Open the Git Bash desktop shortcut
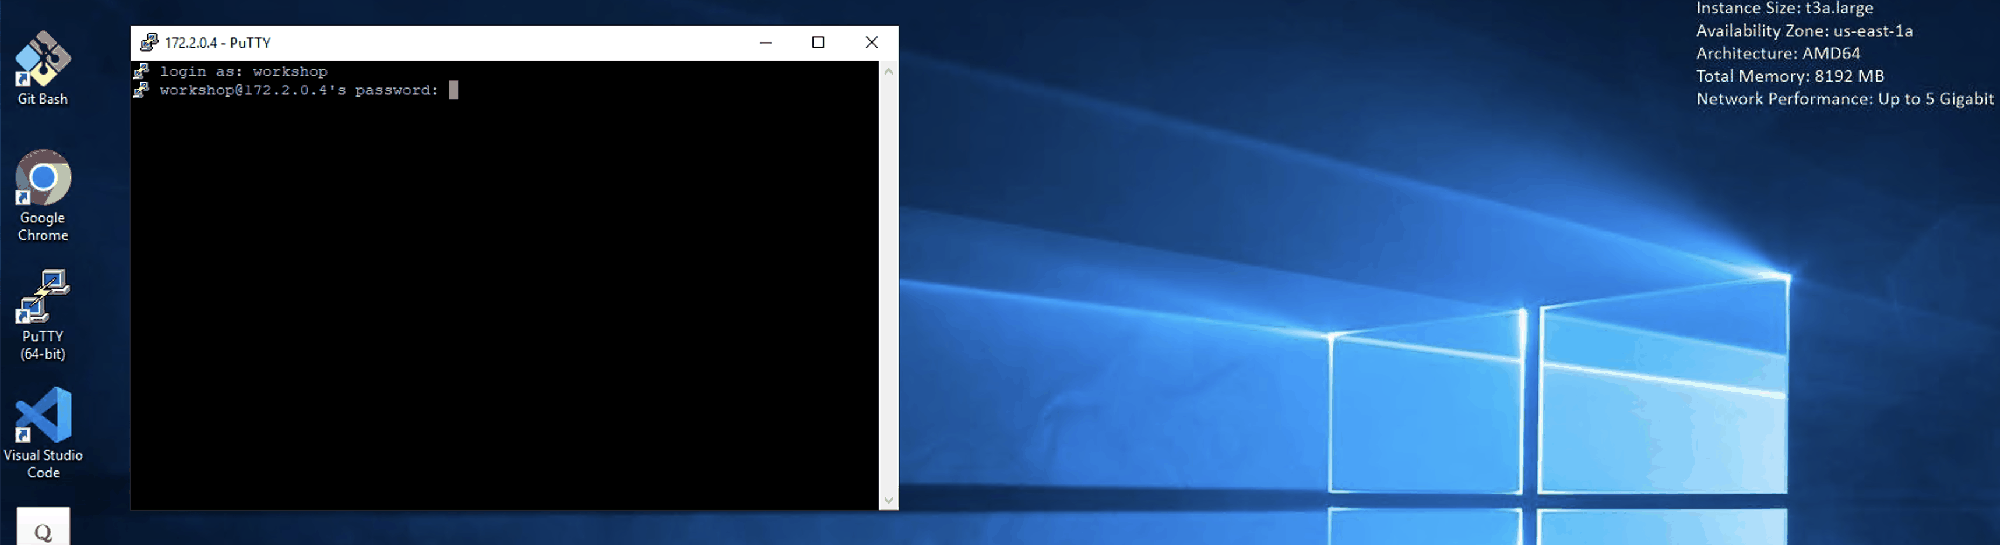The image size is (2000, 545). [43, 68]
